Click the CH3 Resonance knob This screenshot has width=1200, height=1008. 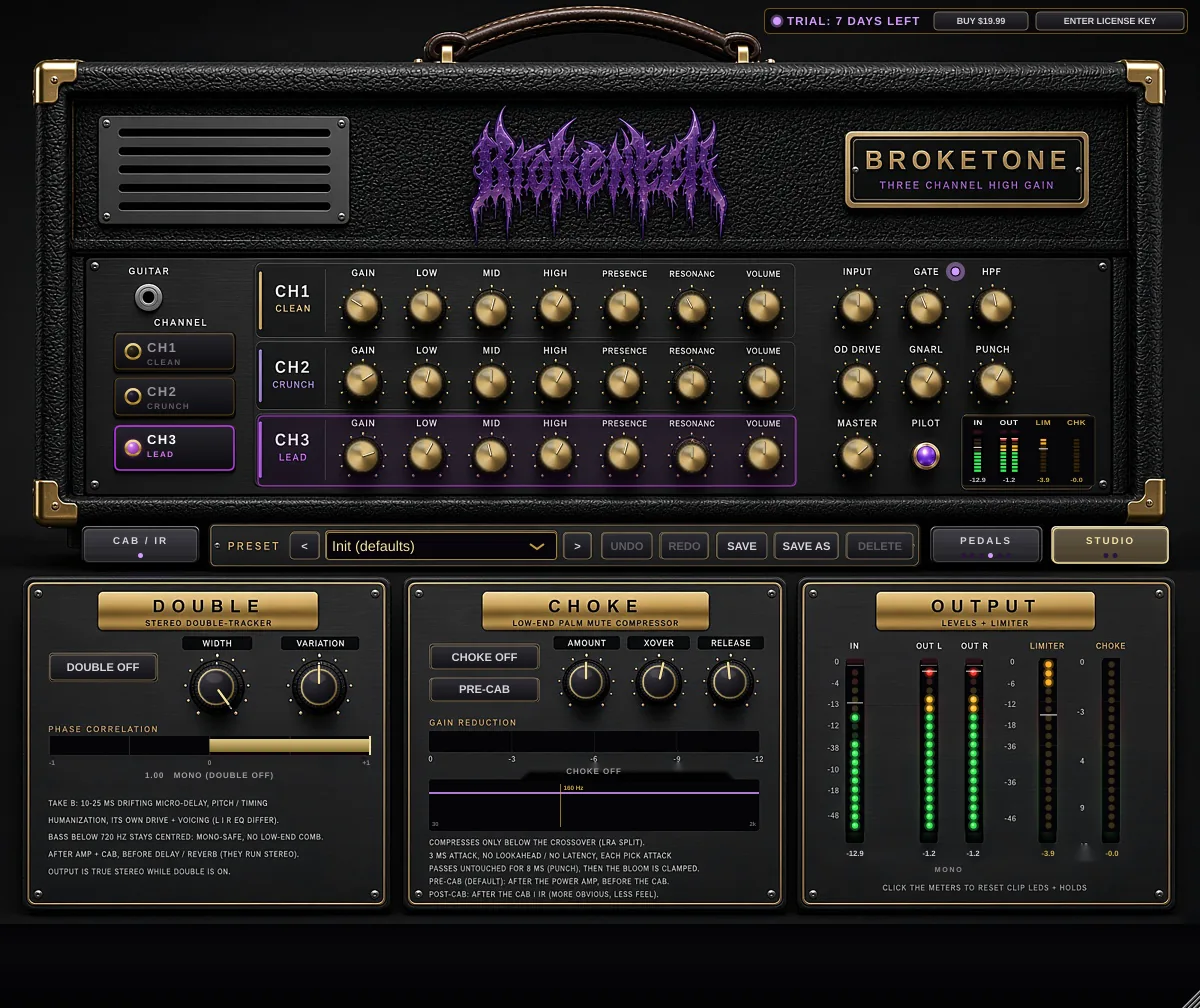(692, 455)
